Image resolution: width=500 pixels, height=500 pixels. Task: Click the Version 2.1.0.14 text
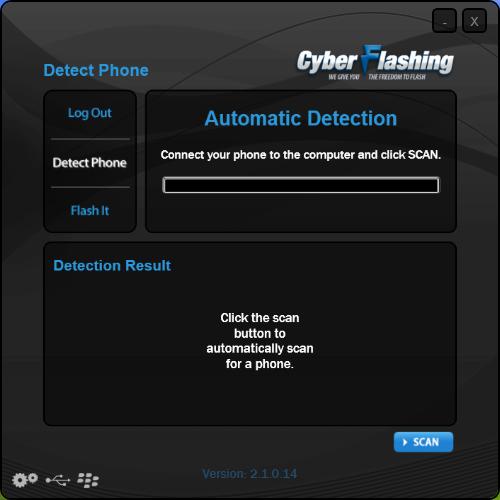pyautogui.click(x=249, y=474)
